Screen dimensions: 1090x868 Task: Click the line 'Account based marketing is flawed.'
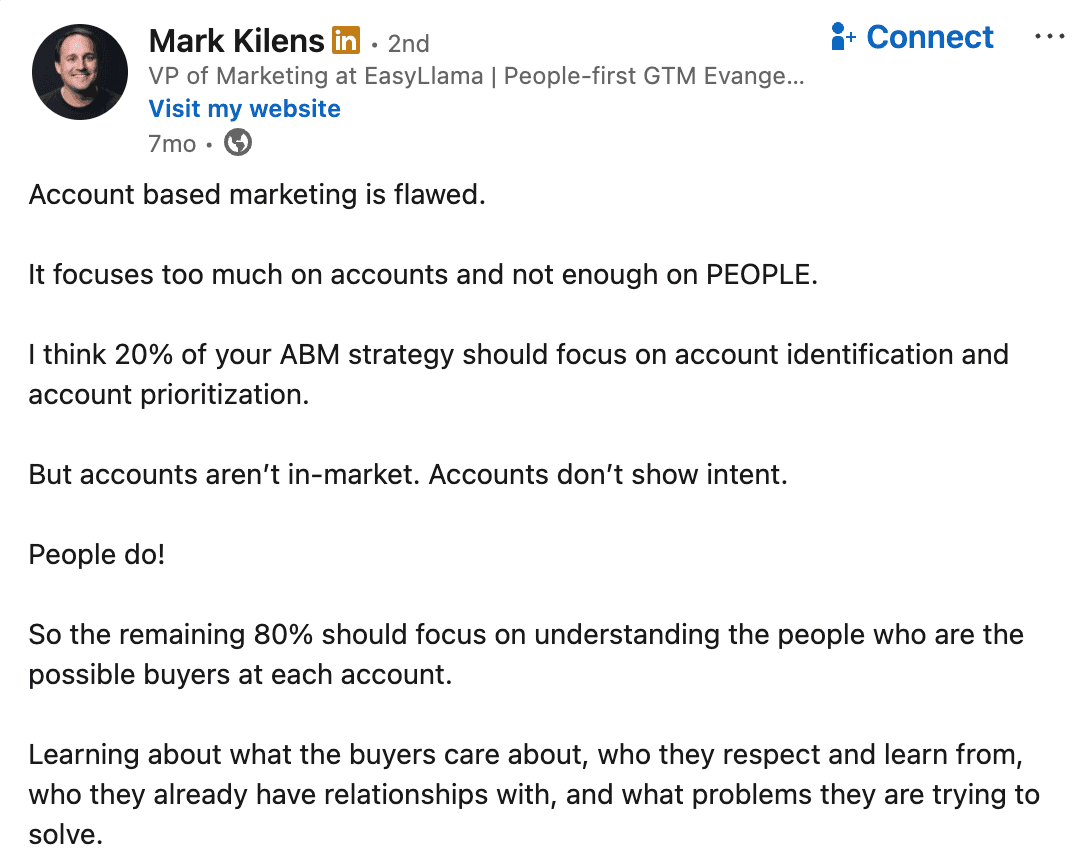tap(257, 194)
